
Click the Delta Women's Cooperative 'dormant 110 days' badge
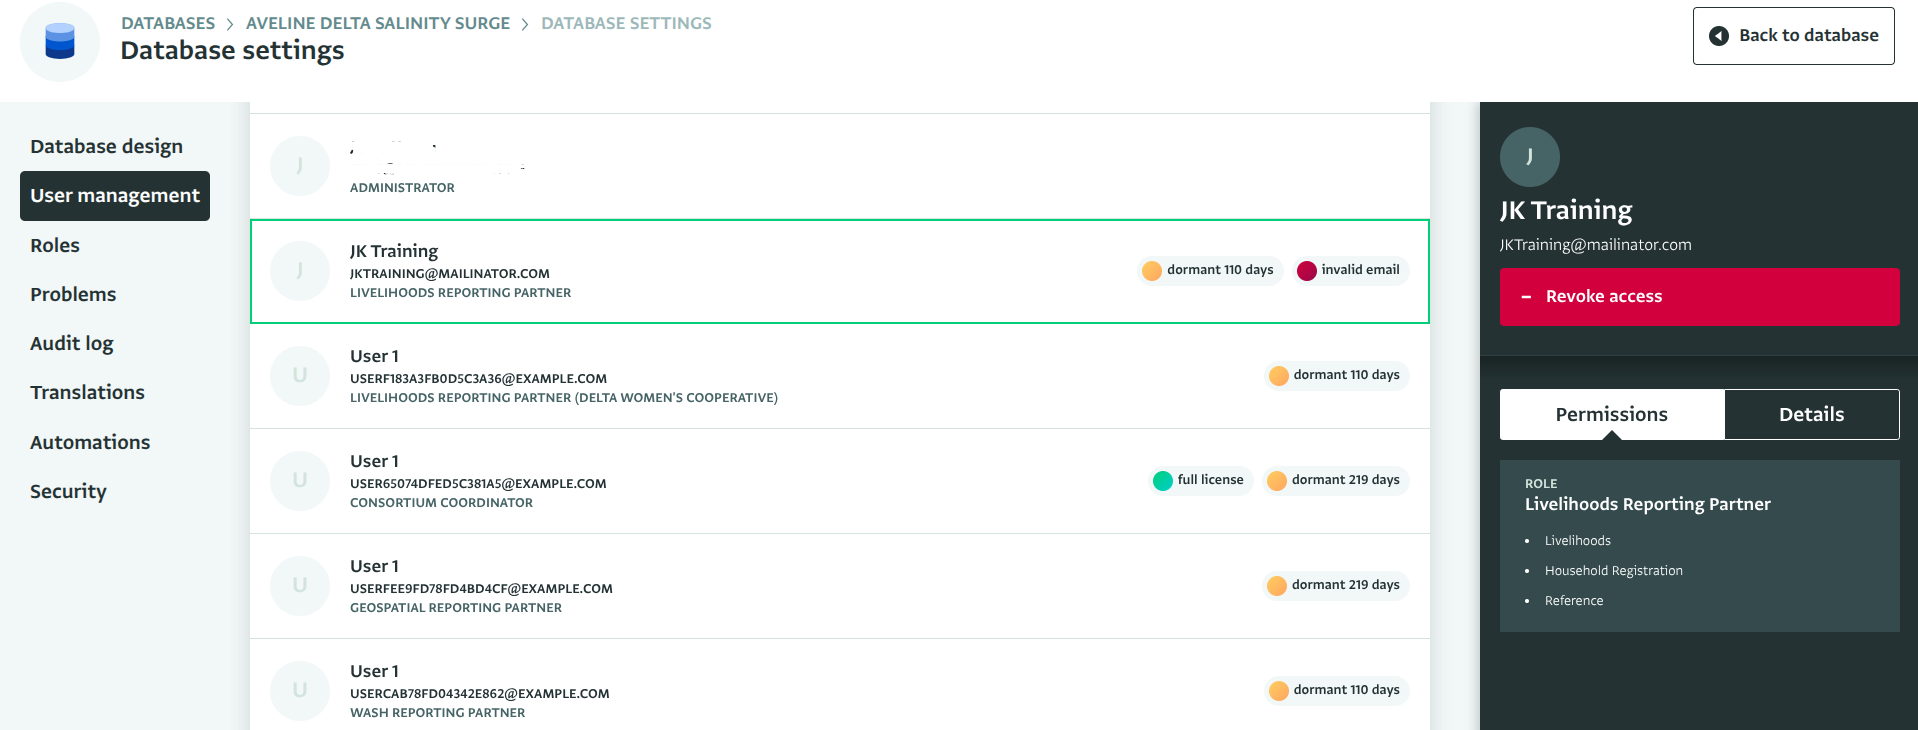pos(1336,375)
